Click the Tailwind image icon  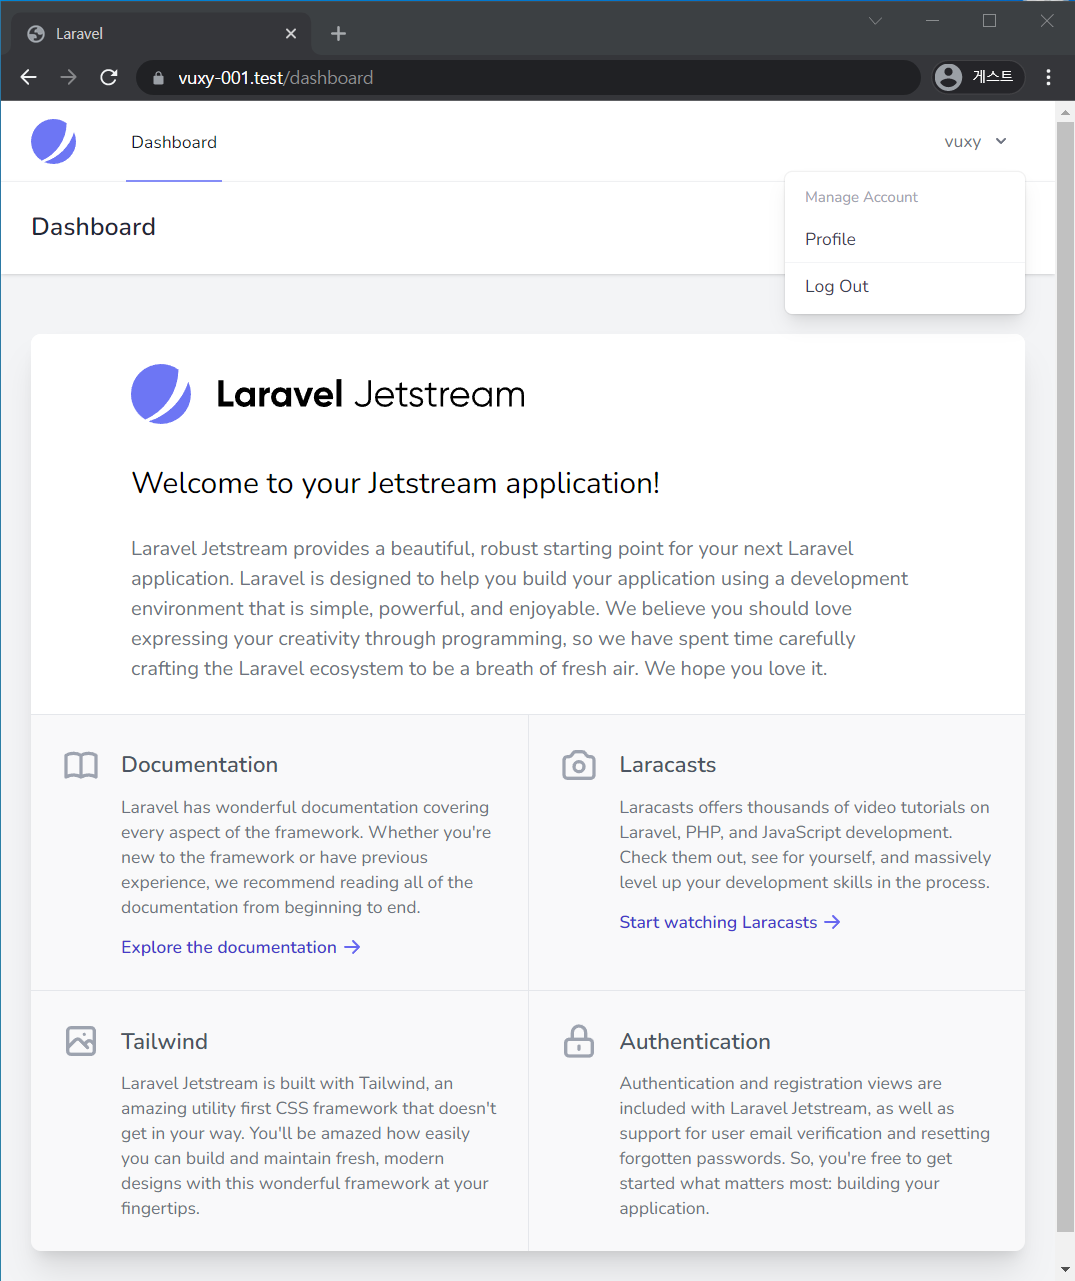[x=81, y=1041]
